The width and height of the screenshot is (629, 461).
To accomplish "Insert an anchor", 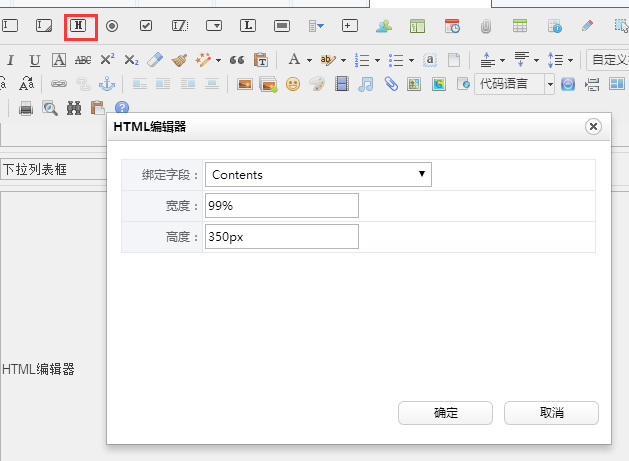I will (x=107, y=84).
